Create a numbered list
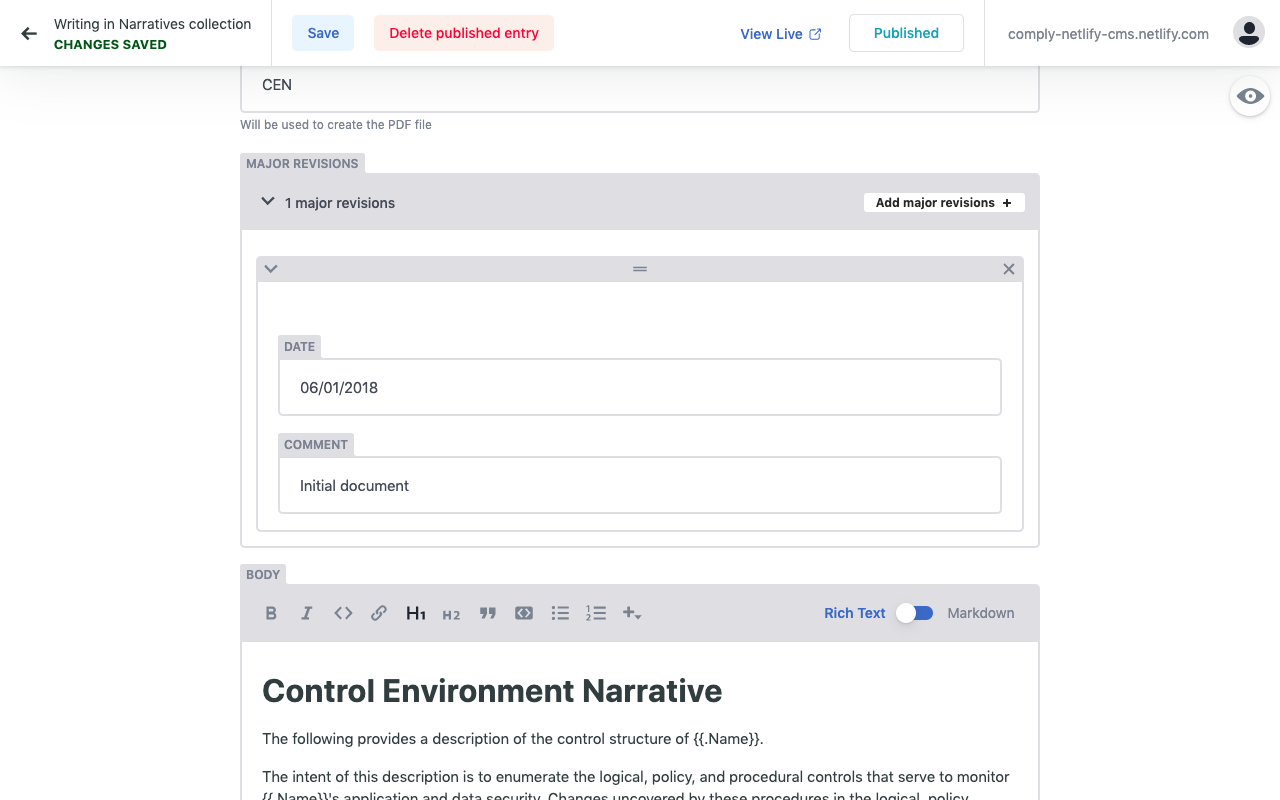The width and height of the screenshot is (1280, 800). (596, 613)
